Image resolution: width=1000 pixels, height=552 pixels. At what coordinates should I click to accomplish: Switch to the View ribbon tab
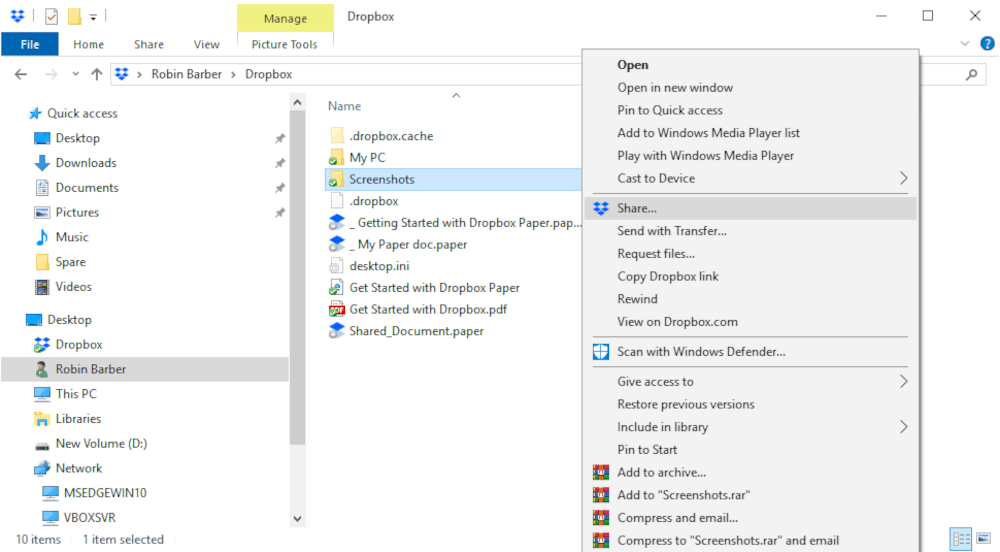pos(206,44)
